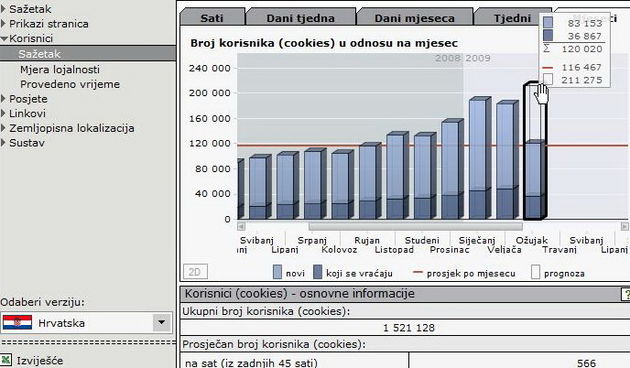Click the chart scroll left arrow
Image resolution: width=630 pixels, height=368 pixels.
241,227
